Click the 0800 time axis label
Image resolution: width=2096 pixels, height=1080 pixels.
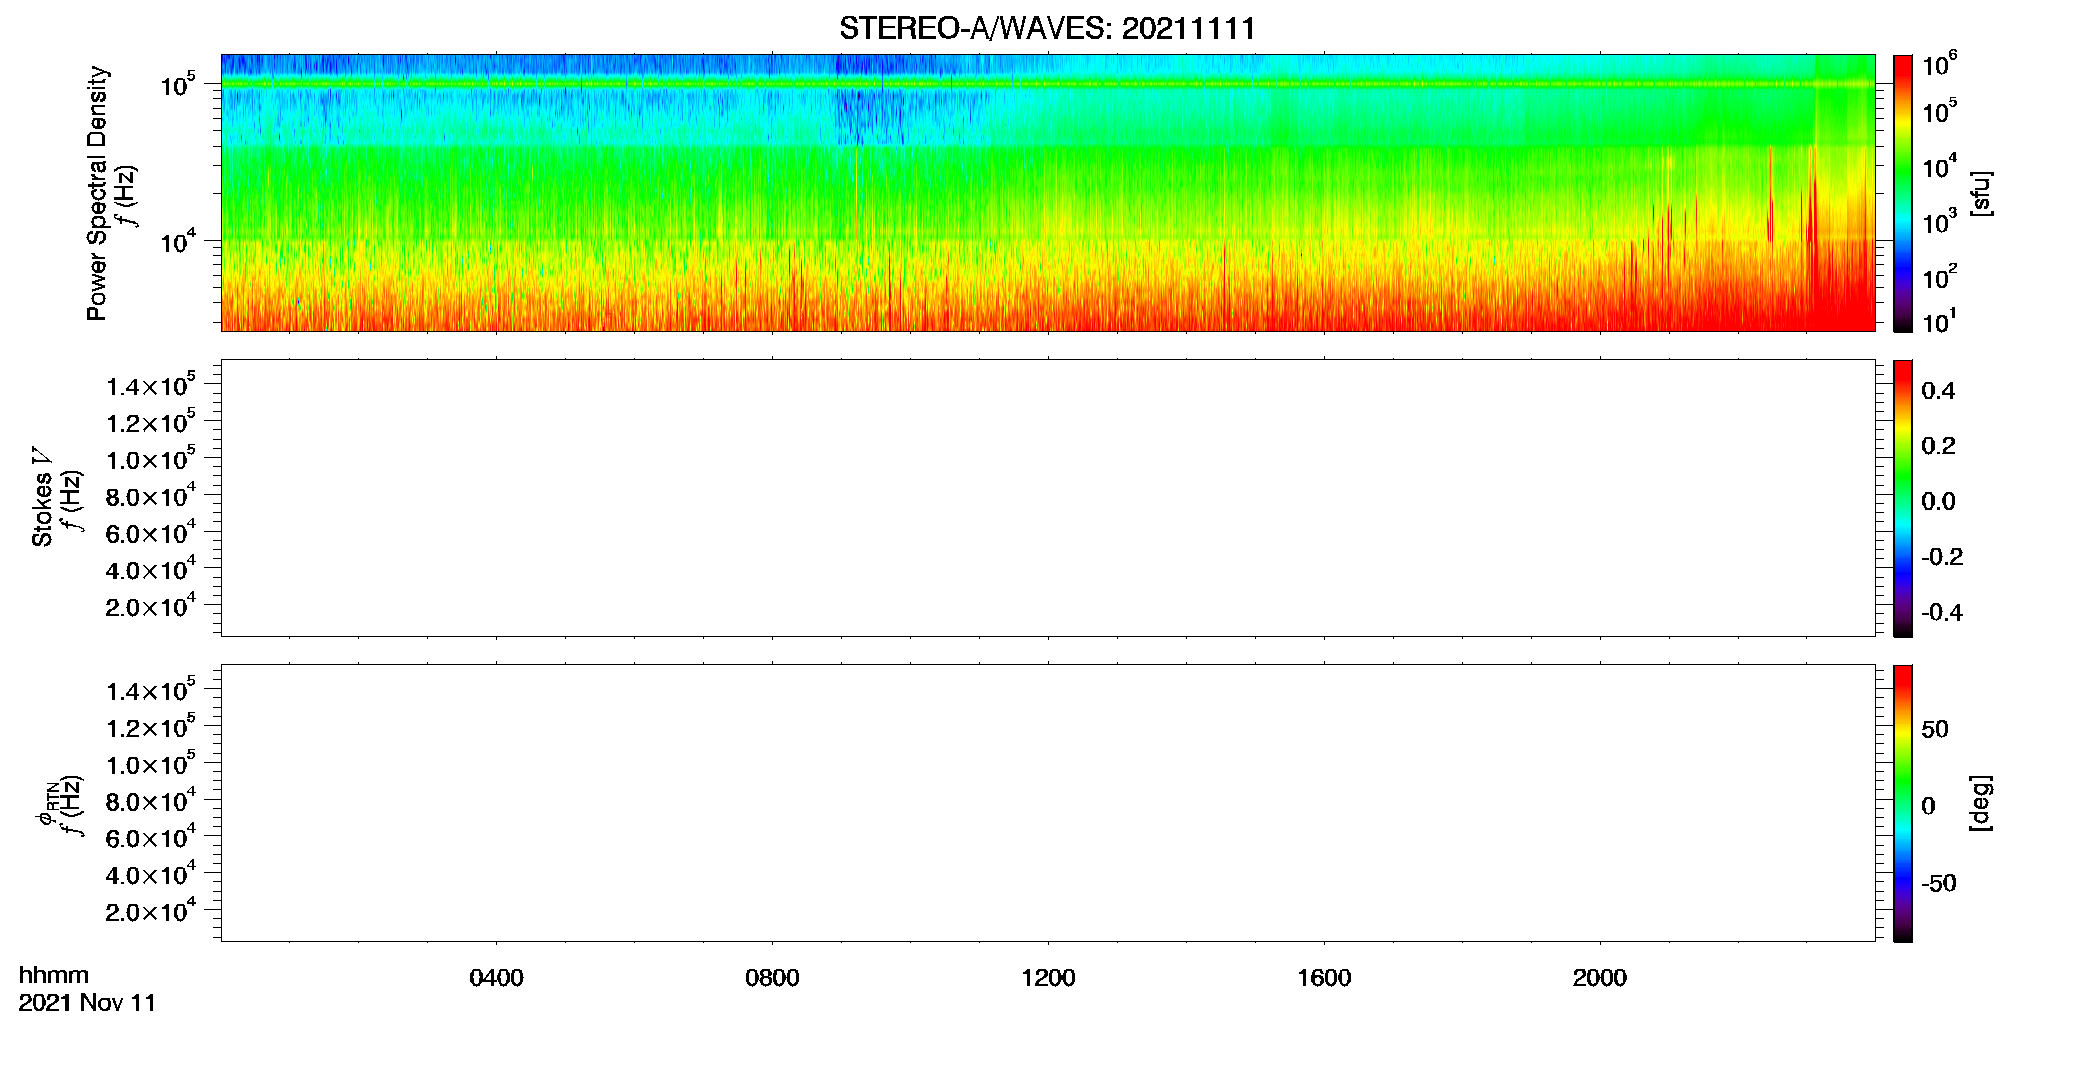point(772,978)
